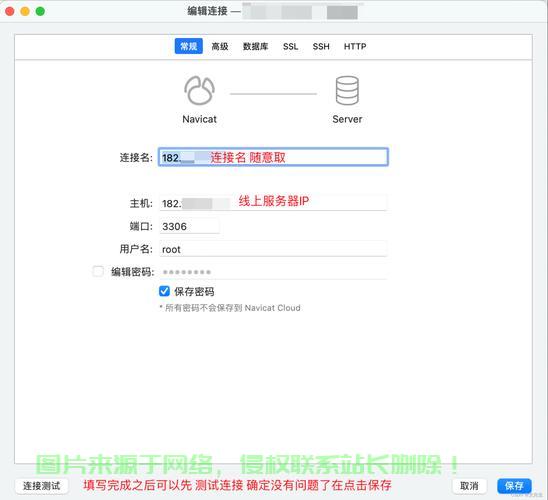This screenshot has width=548, height=500.
Task: Click the 端口 field showing 3306
Action: tap(189, 226)
